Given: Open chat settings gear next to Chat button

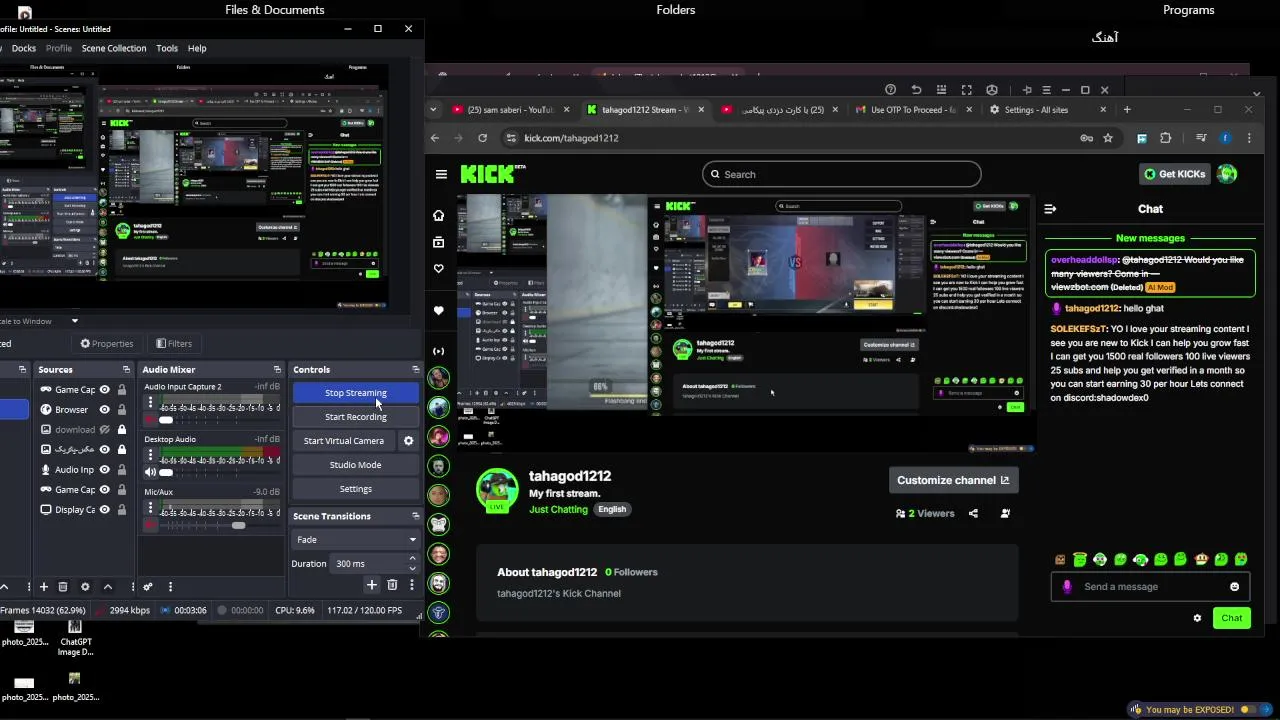Looking at the screenshot, I should 1197,618.
